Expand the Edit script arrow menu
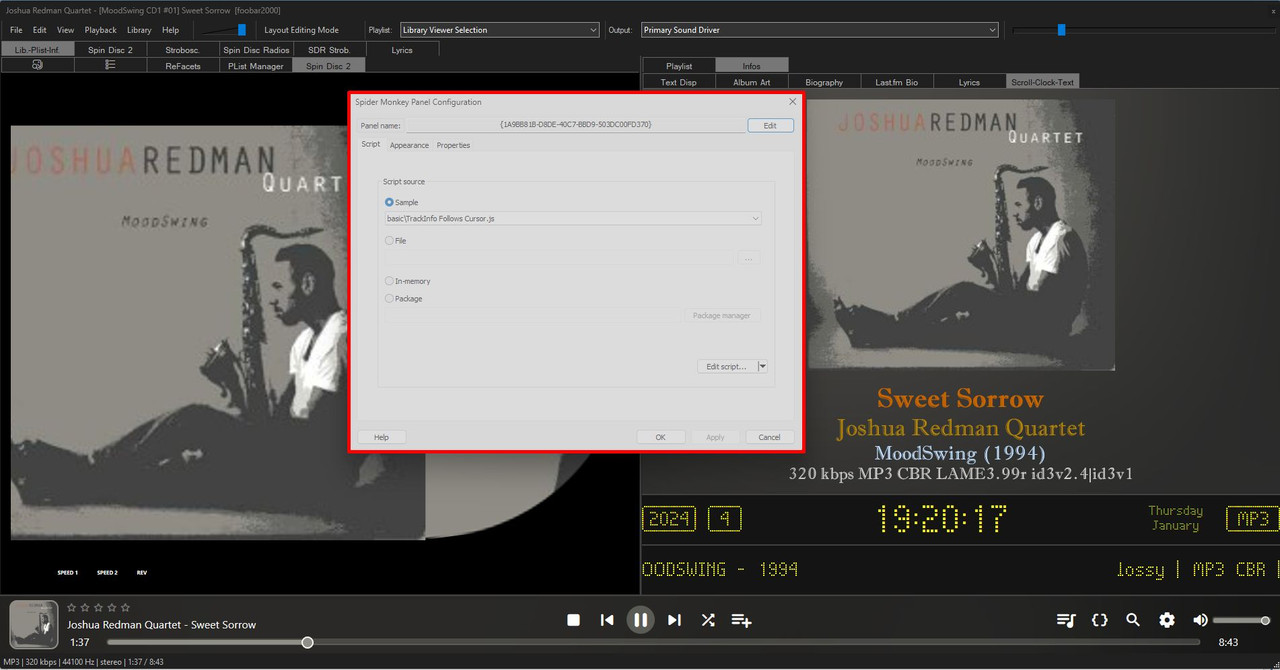 coord(763,367)
